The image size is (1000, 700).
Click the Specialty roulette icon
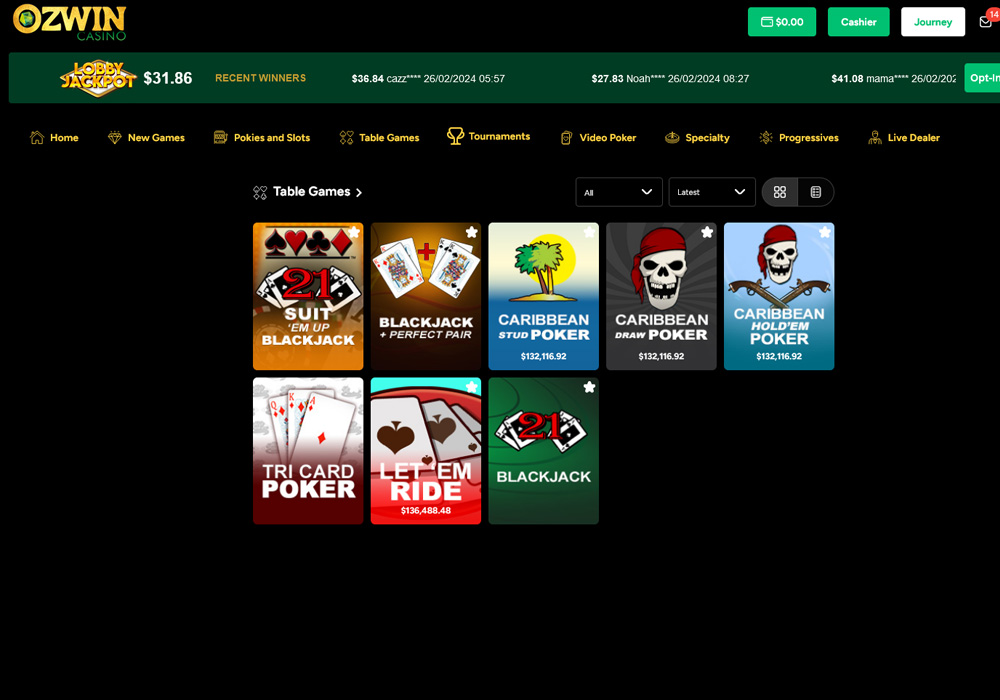[672, 138]
